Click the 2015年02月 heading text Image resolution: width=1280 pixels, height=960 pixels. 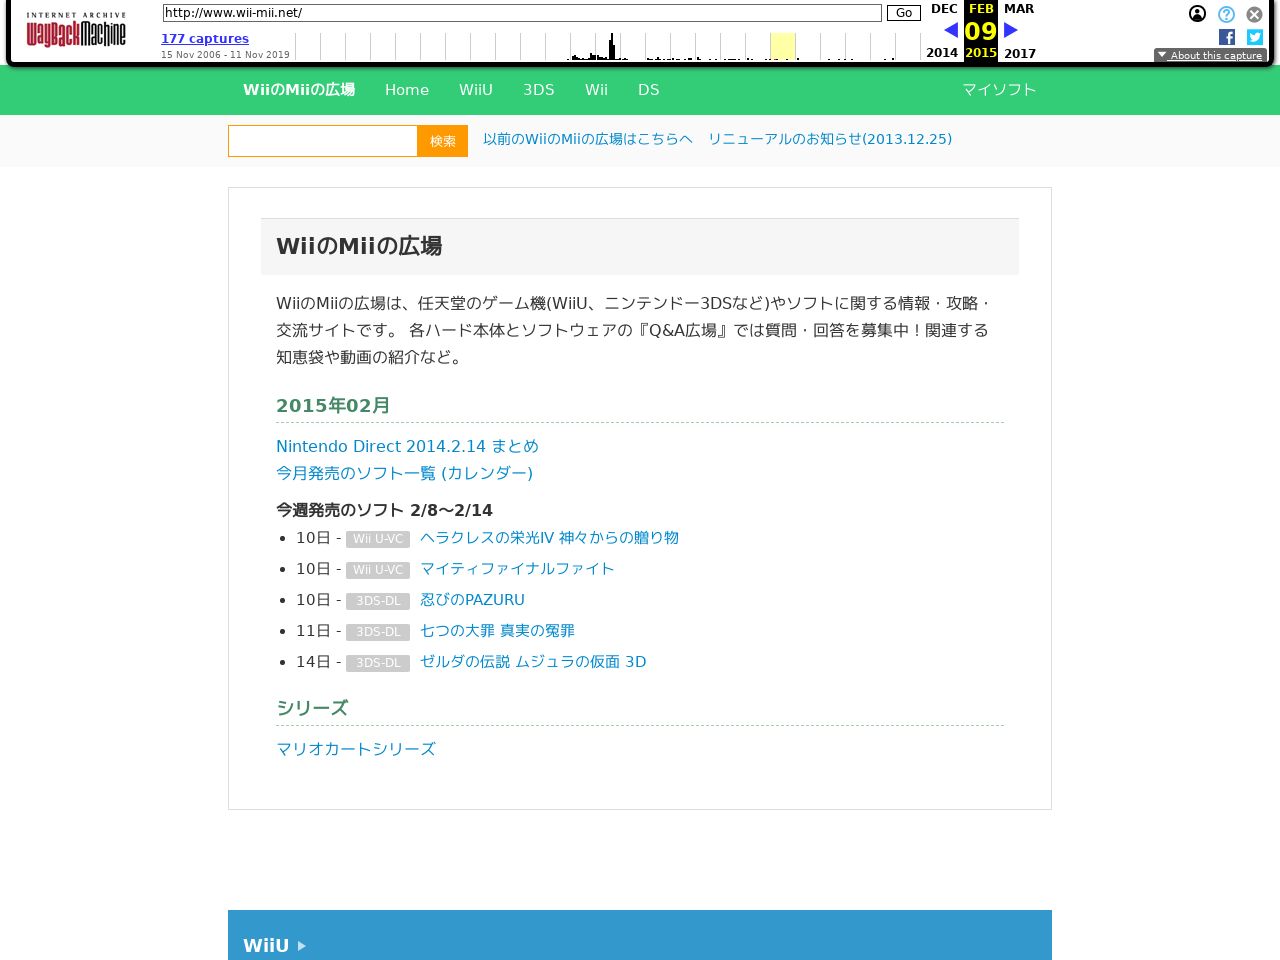pos(333,406)
